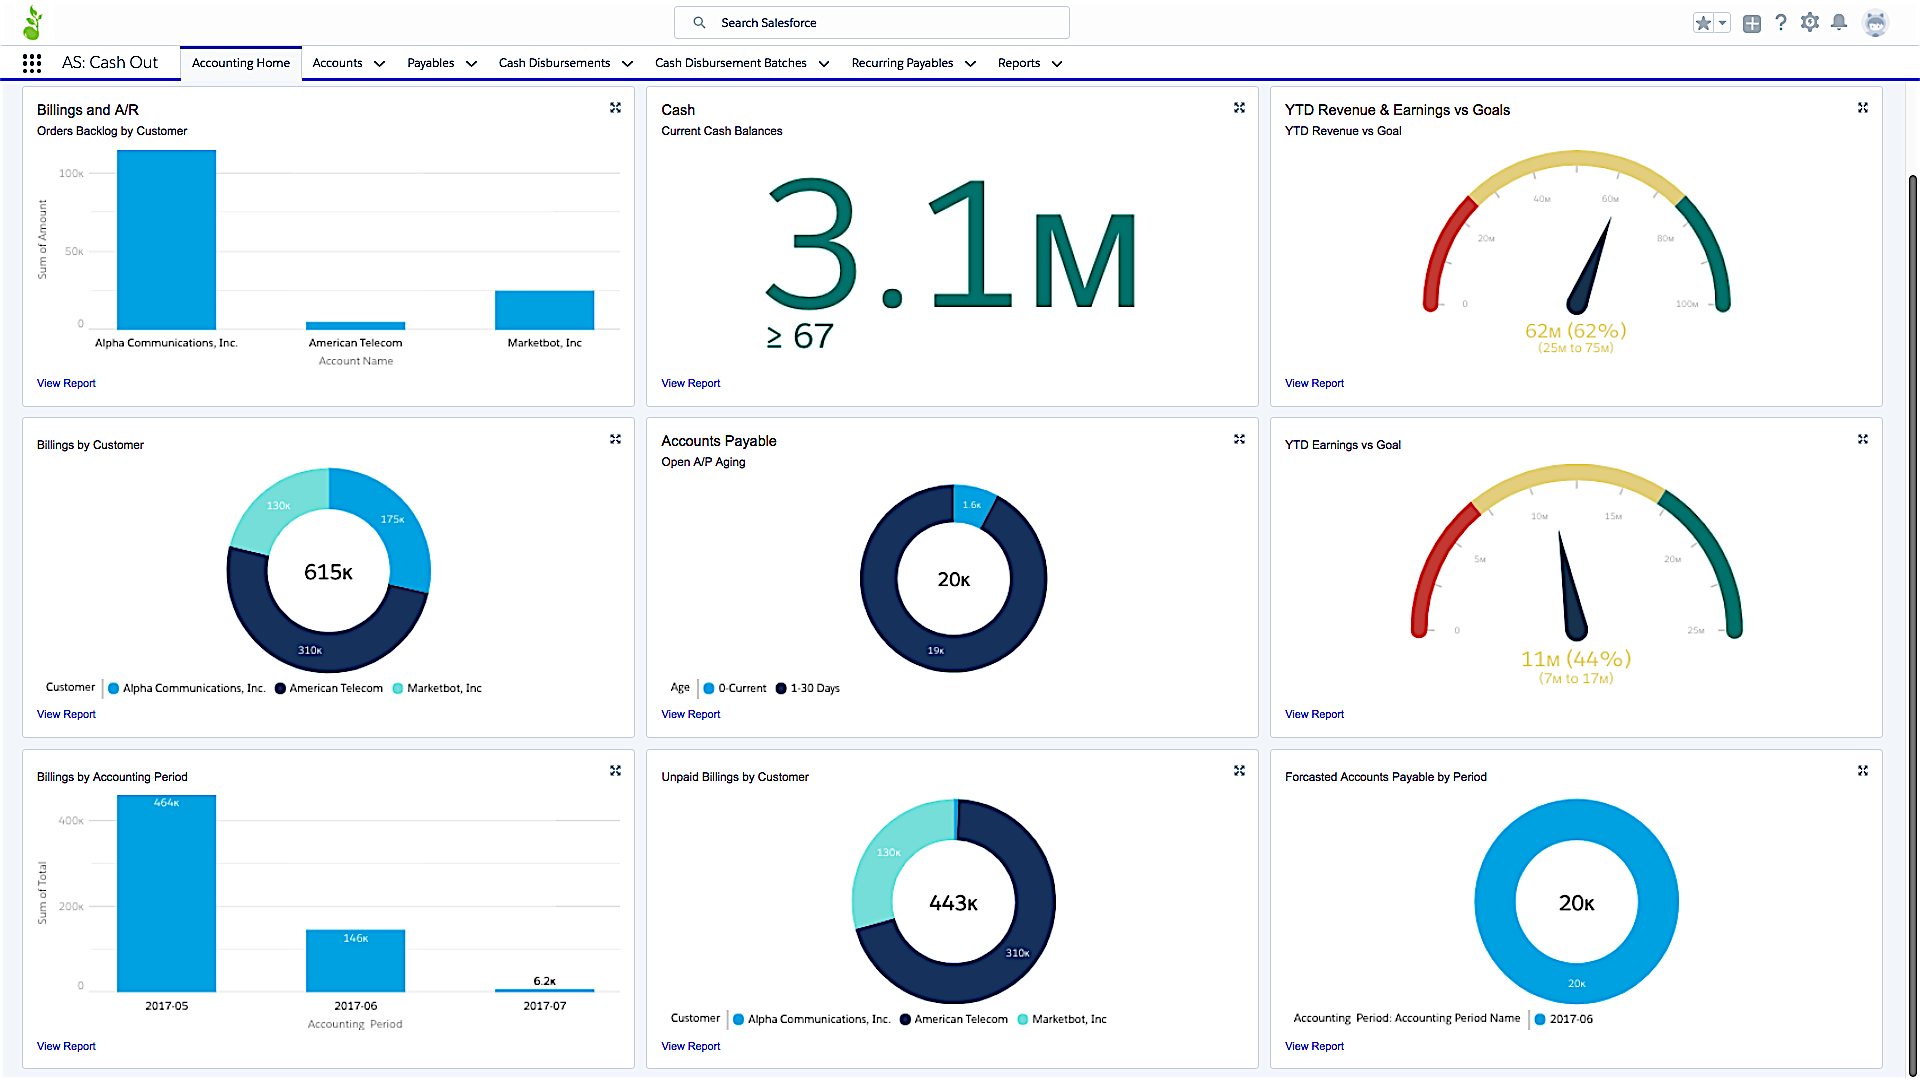Open the Accounts tab dropdown chevron

380,64
